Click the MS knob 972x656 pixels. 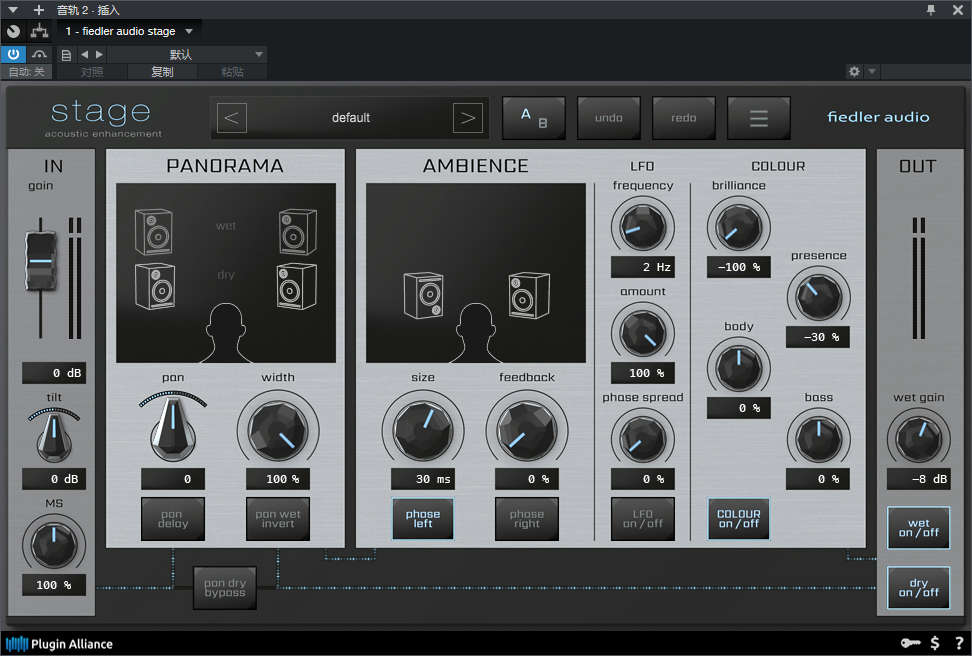pos(54,544)
